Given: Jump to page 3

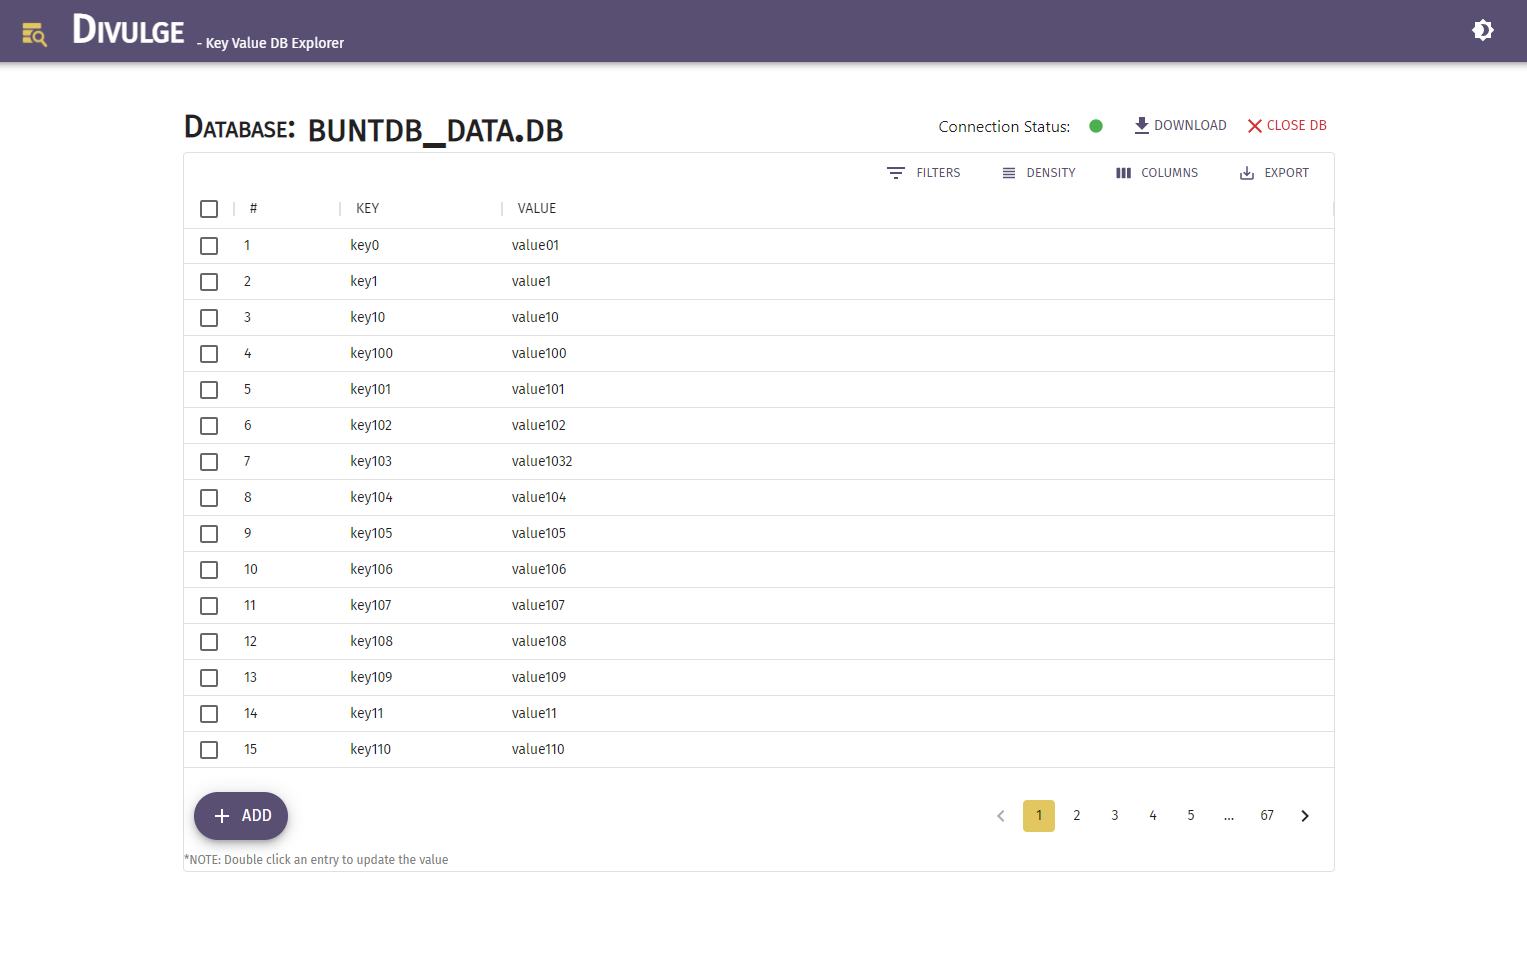Looking at the screenshot, I should 1115,816.
